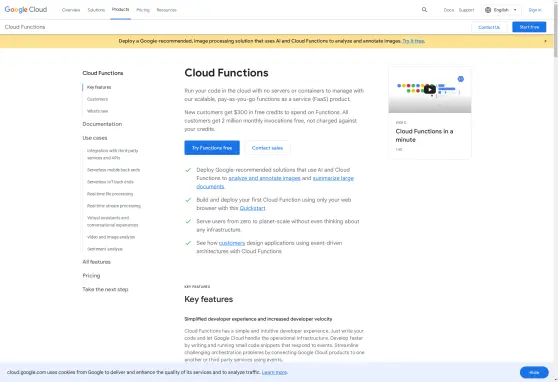
Task: Select Serverless mobile back ends item
Action: point(113,170)
